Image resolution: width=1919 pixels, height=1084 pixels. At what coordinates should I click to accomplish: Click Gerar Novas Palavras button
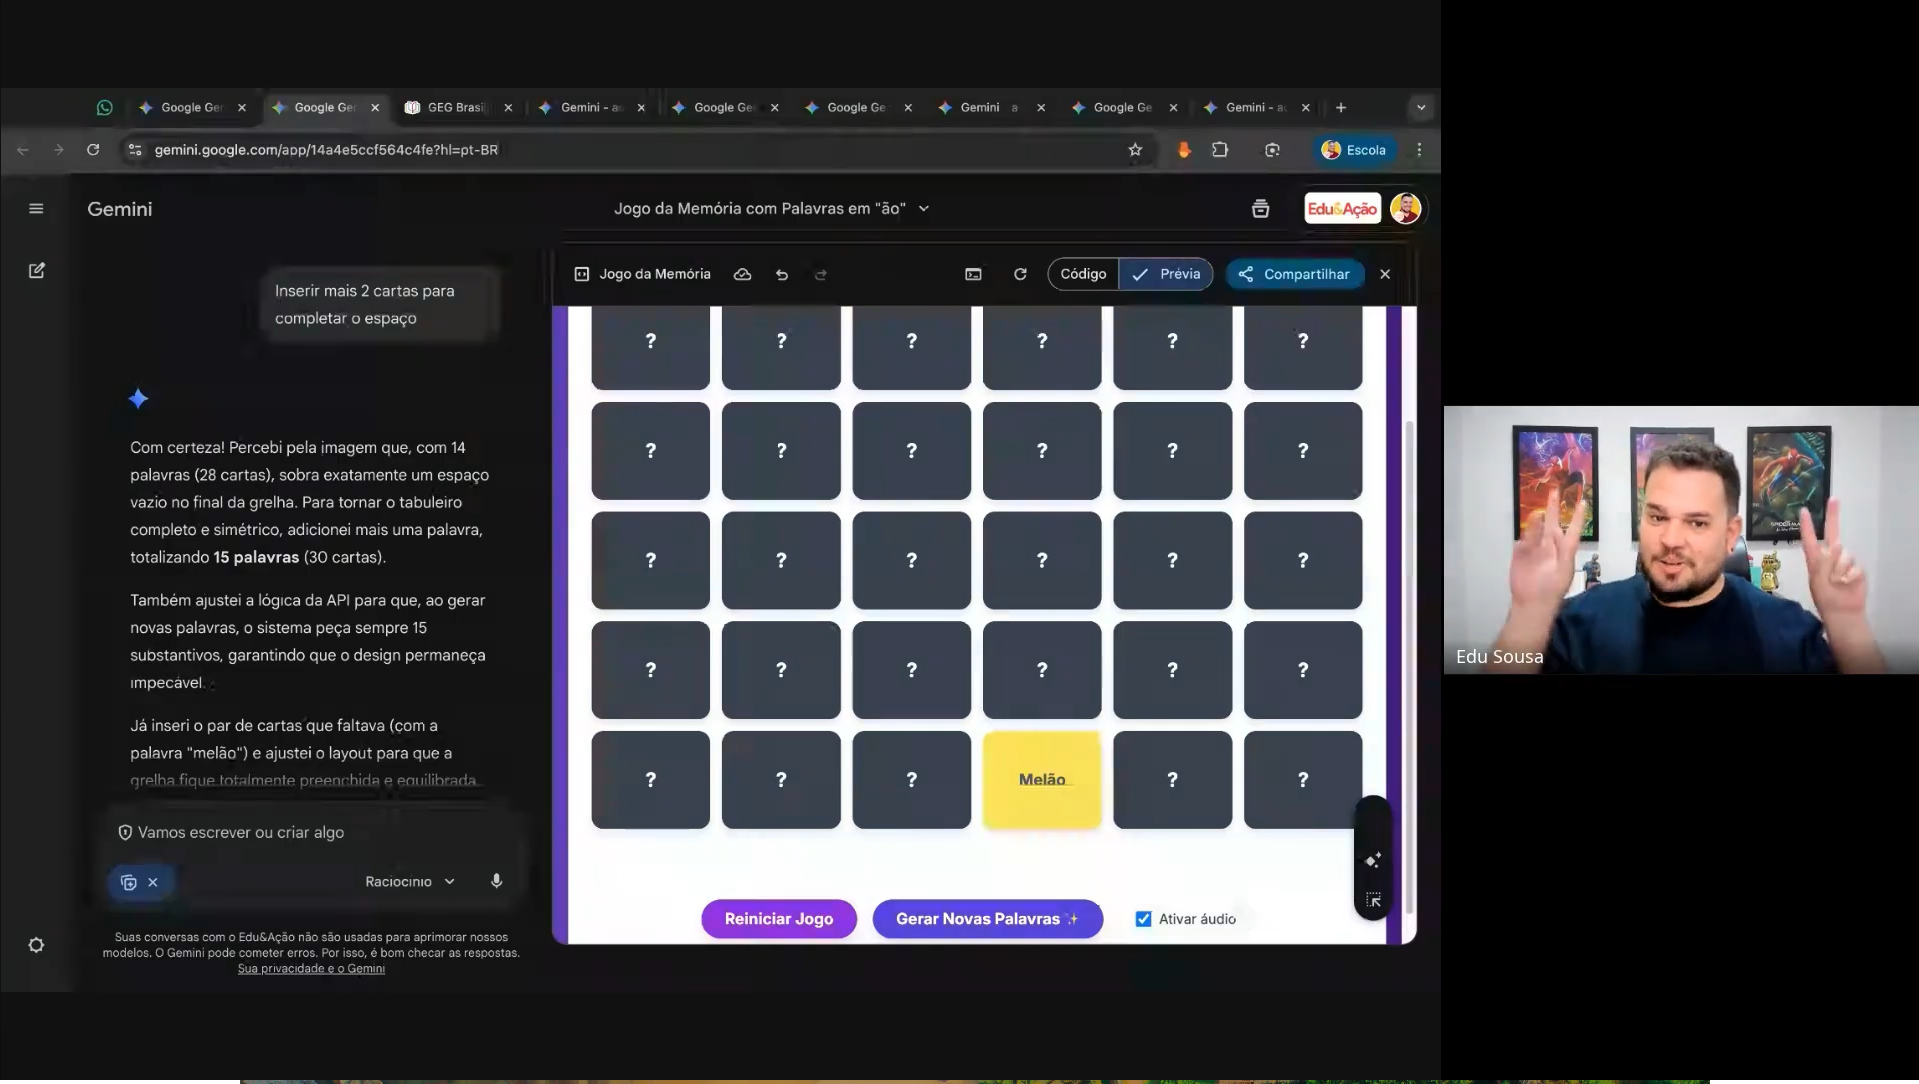coord(987,919)
